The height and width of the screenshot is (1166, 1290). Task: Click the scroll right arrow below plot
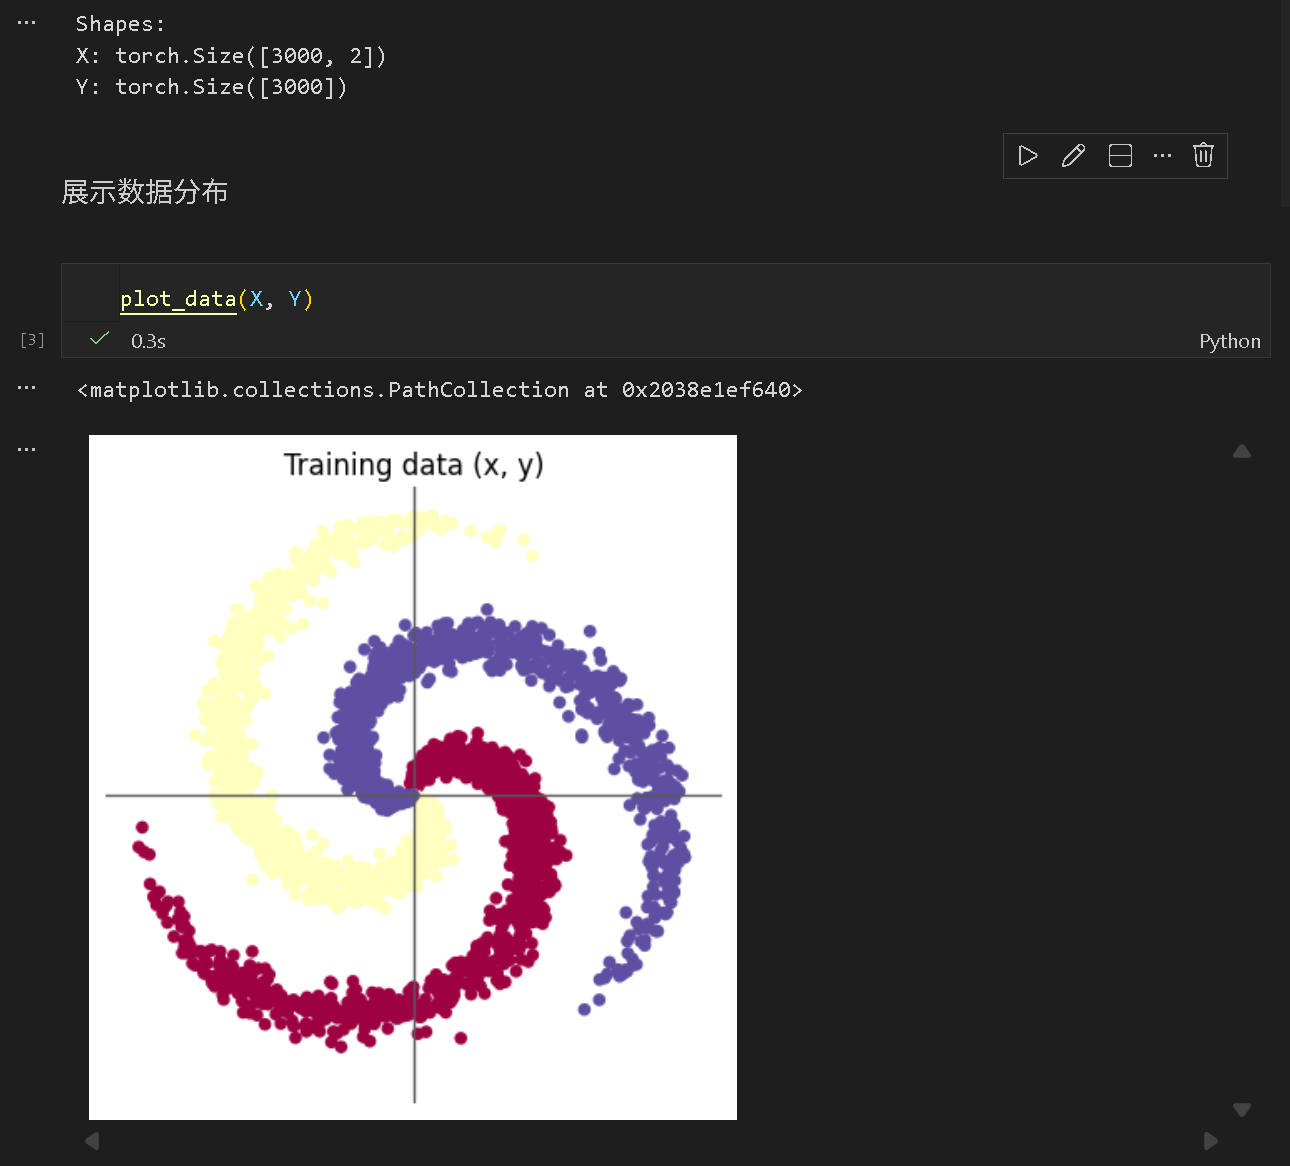[1211, 1141]
